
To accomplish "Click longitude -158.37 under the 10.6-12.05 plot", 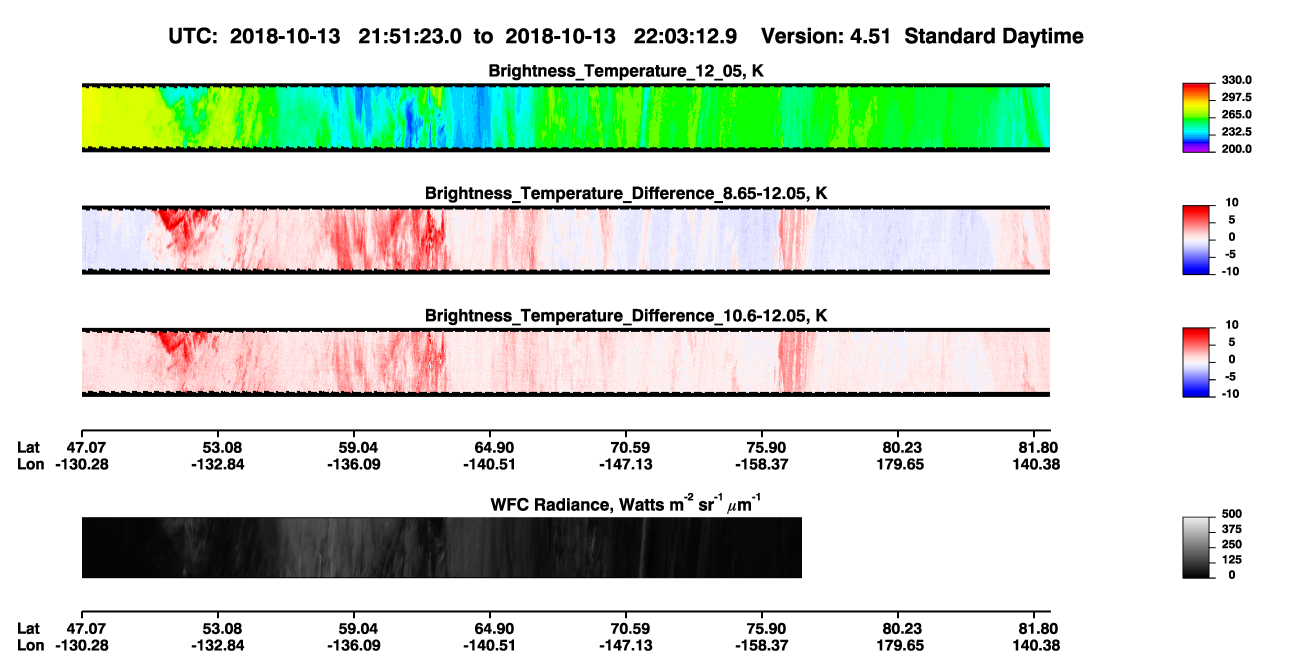I will click(x=761, y=464).
